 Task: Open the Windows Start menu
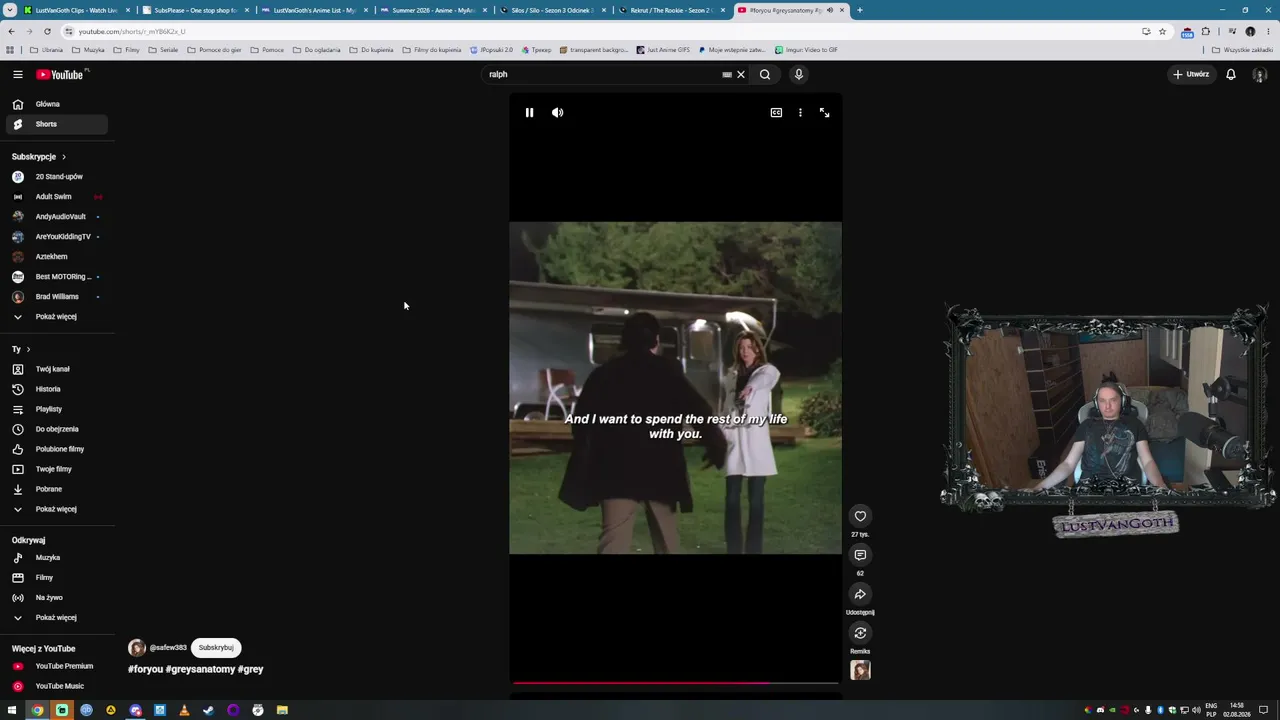[12, 710]
